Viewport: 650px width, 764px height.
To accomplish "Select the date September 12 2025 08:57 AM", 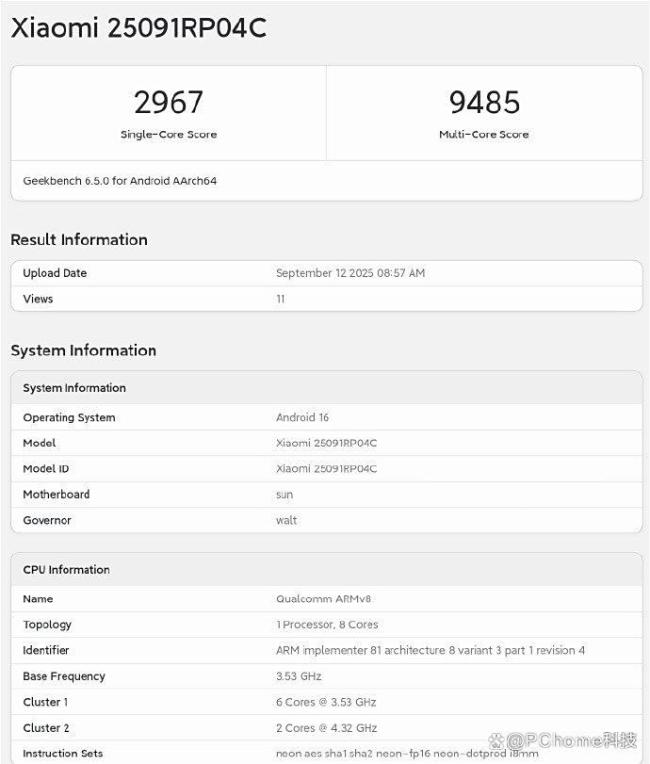I will tap(350, 273).
